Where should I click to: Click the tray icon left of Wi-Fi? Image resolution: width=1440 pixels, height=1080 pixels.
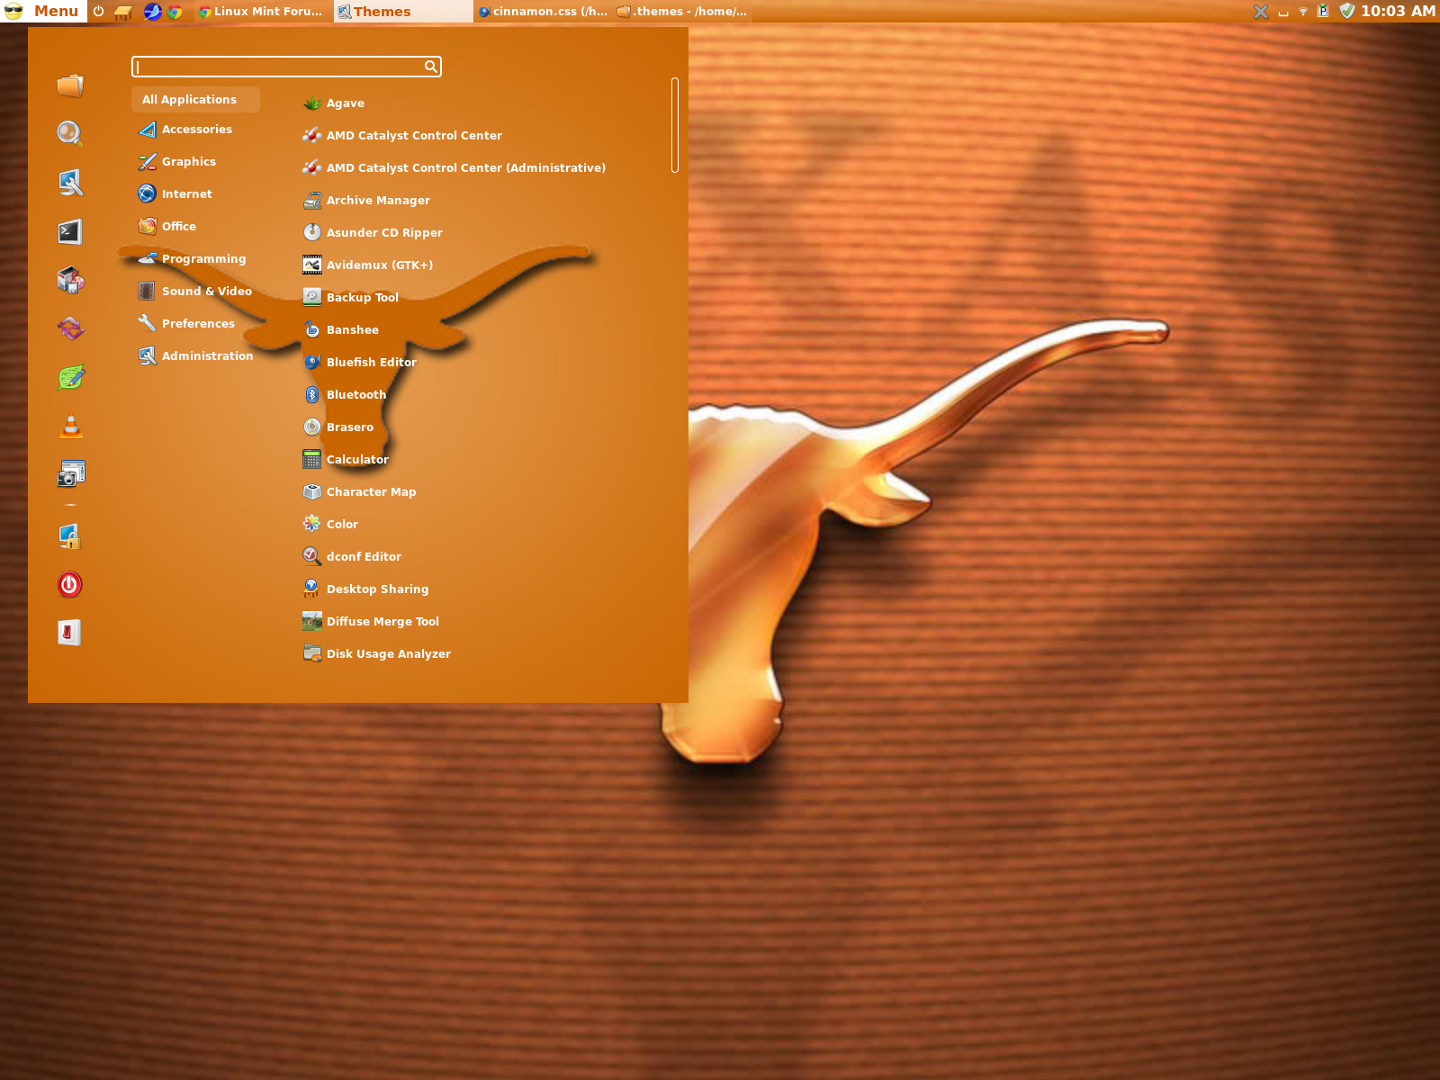(1283, 13)
